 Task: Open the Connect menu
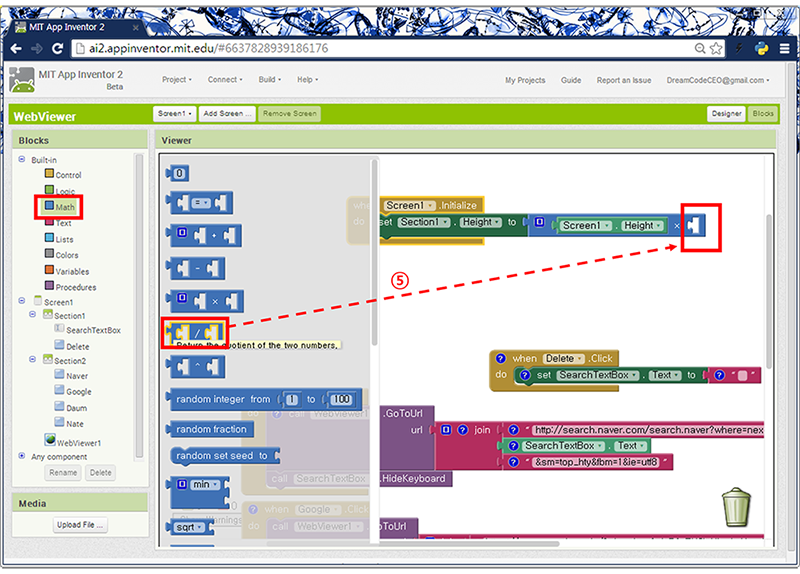pos(225,80)
